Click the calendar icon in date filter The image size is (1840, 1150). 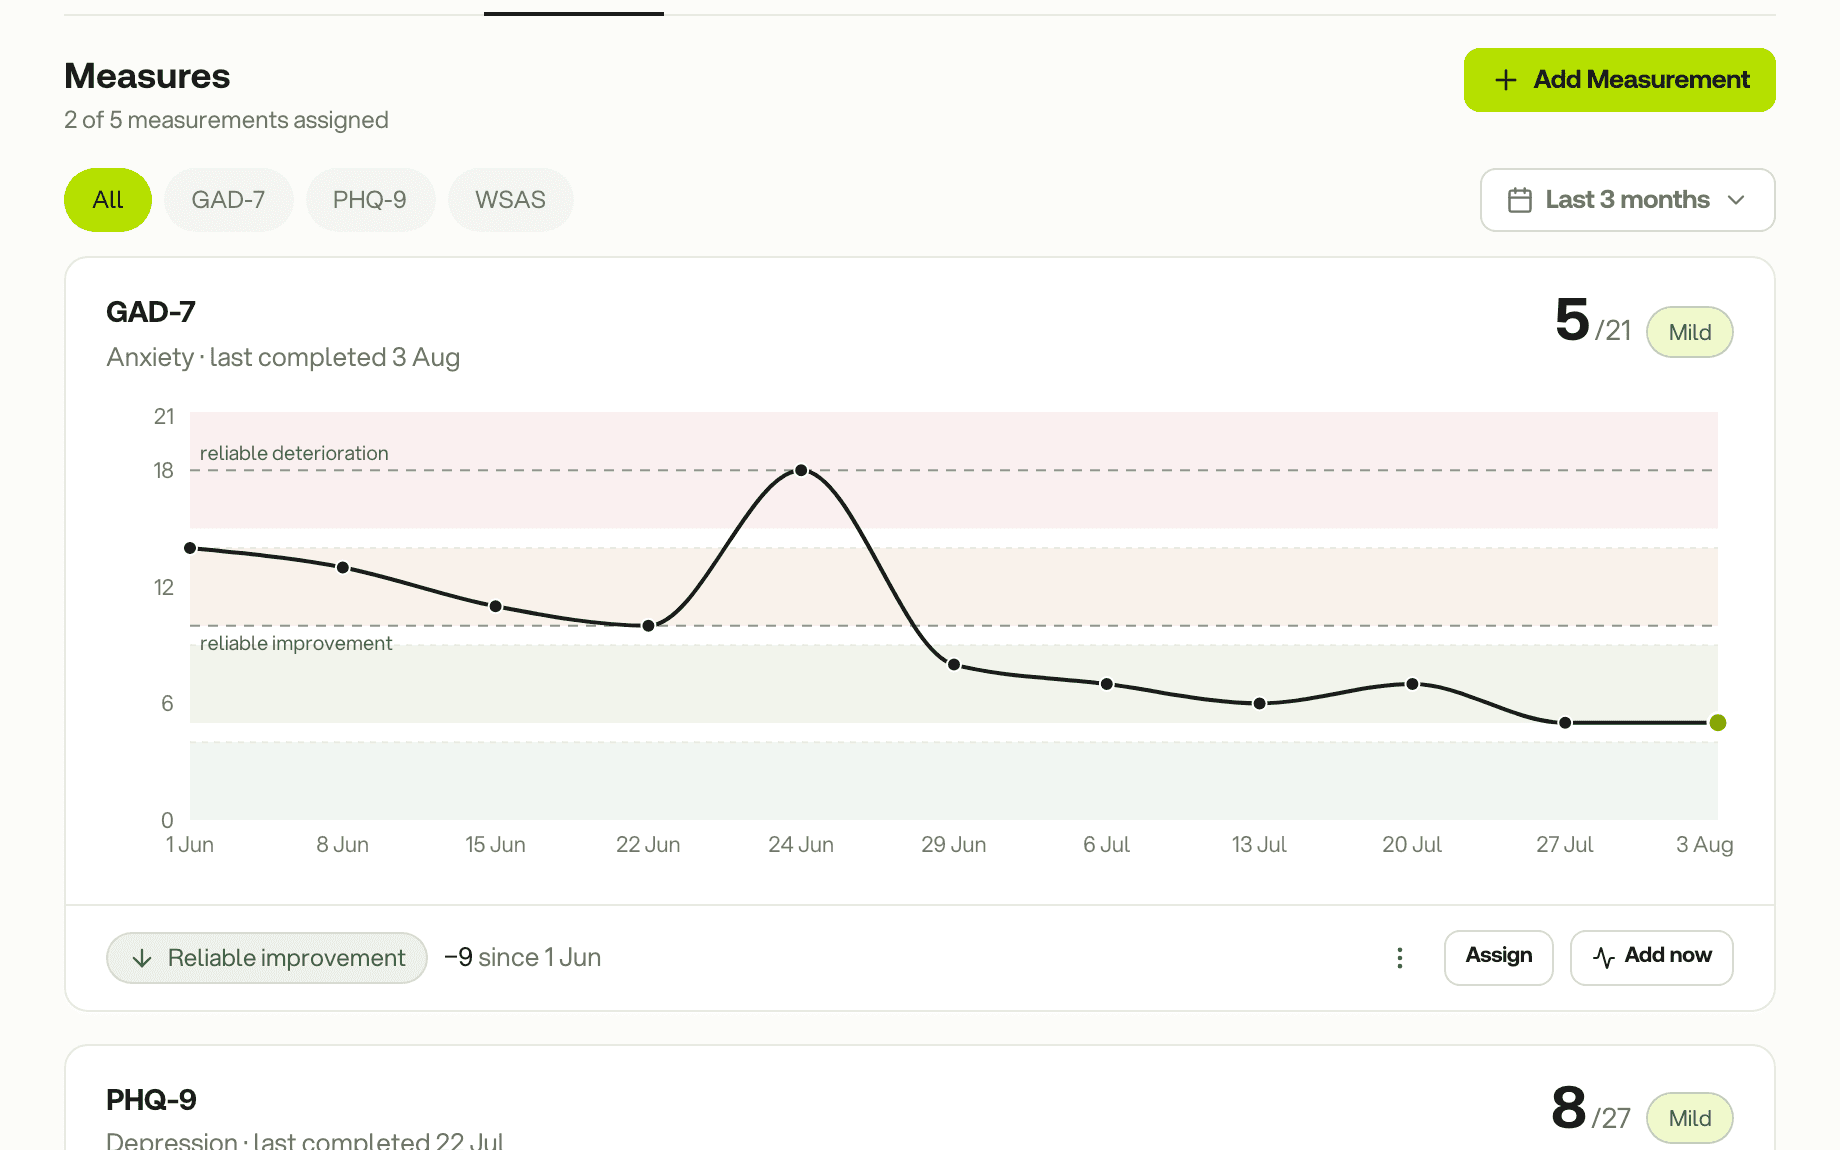click(x=1520, y=200)
